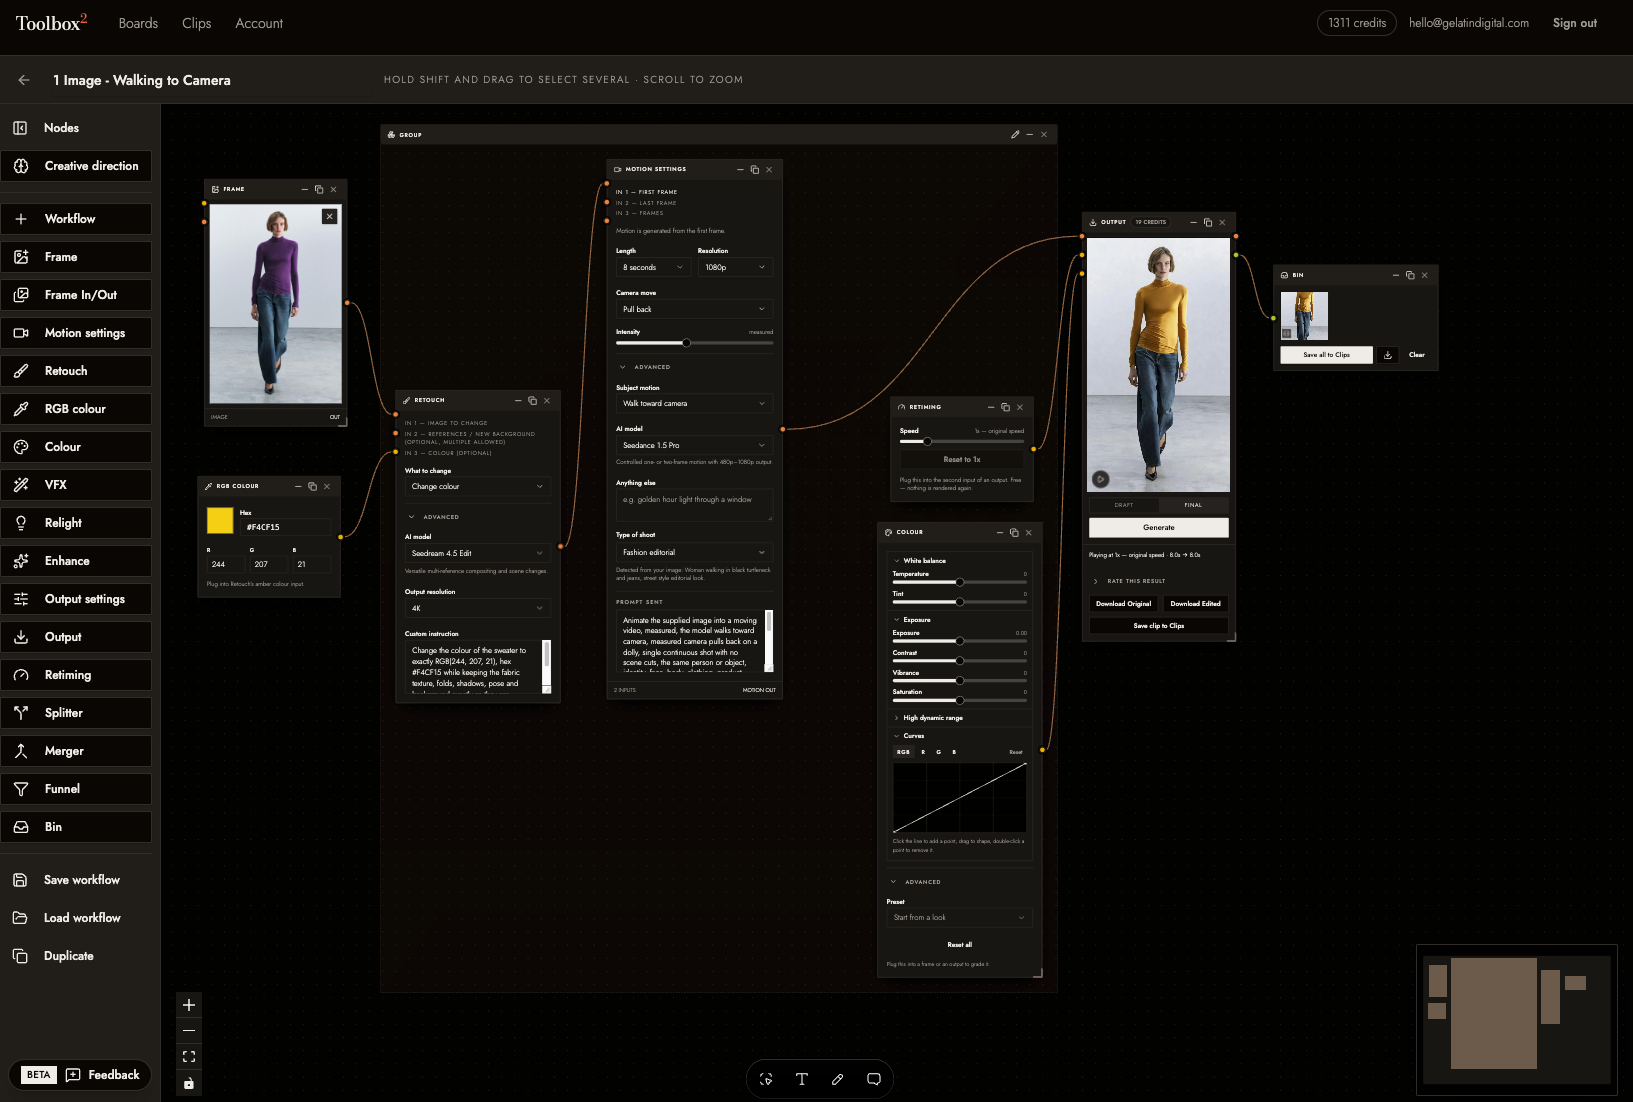Select the RGB curve channel
This screenshot has height=1102, width=1633.
(903, 752)
